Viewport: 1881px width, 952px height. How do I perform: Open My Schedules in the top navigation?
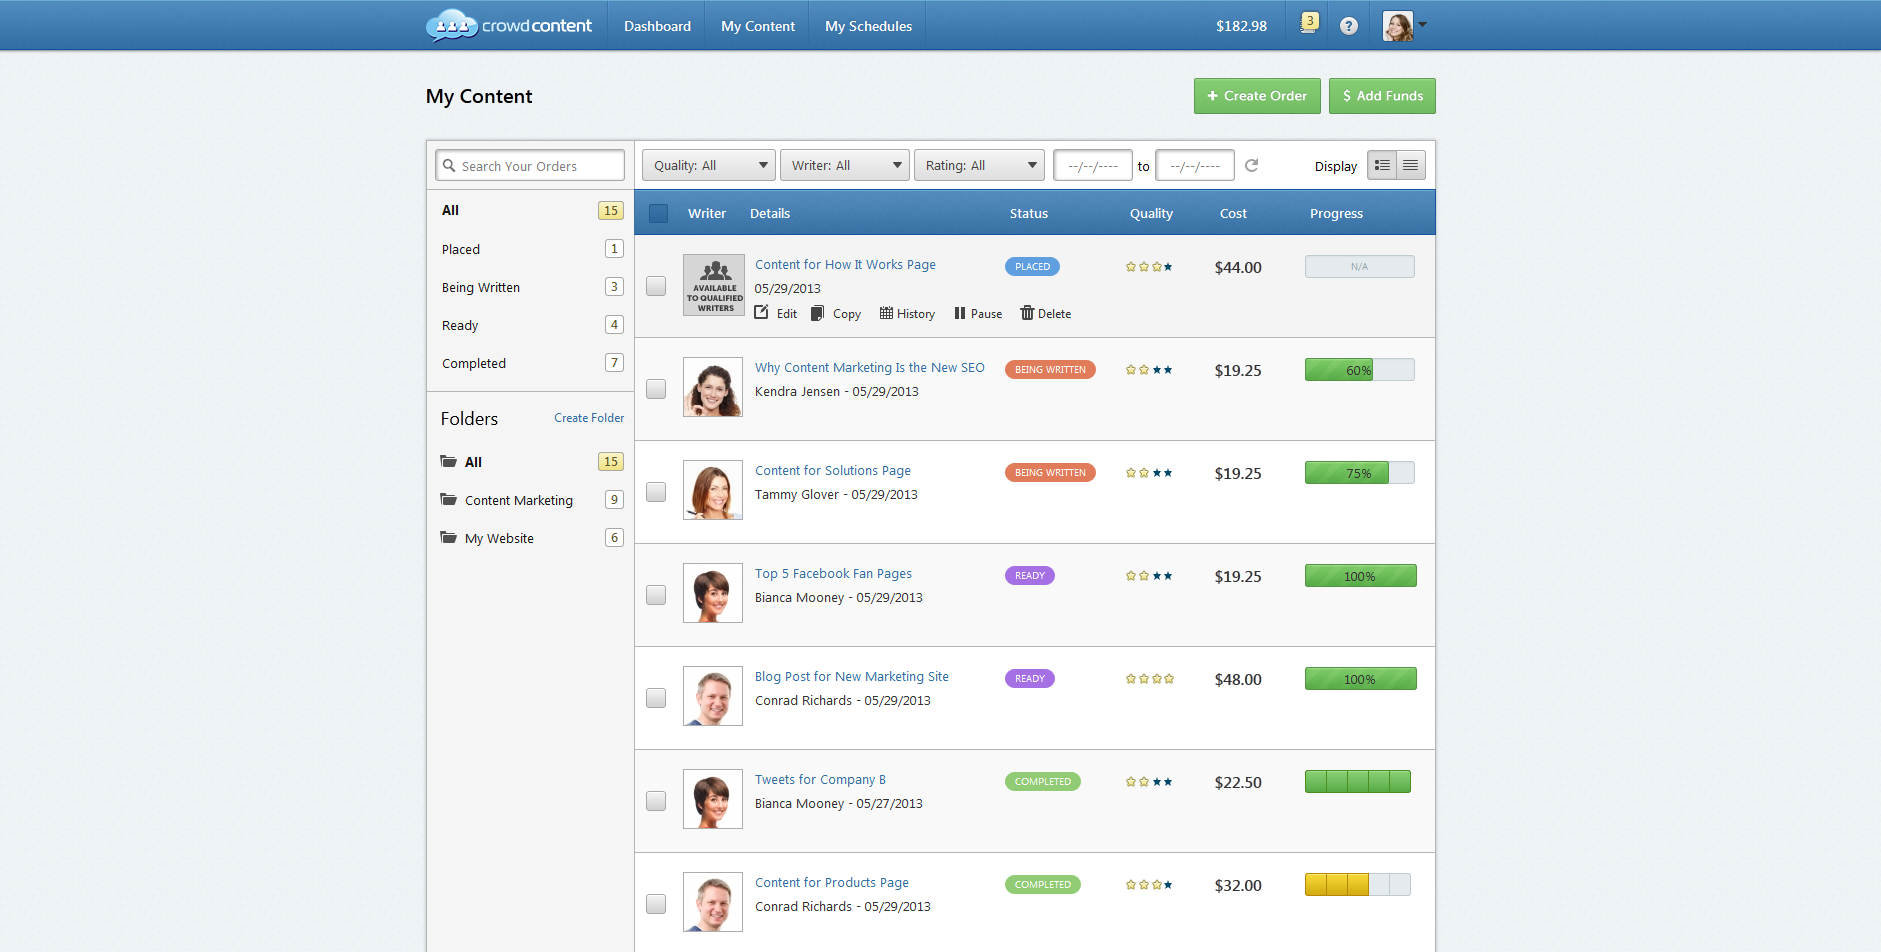coord(868,26)
